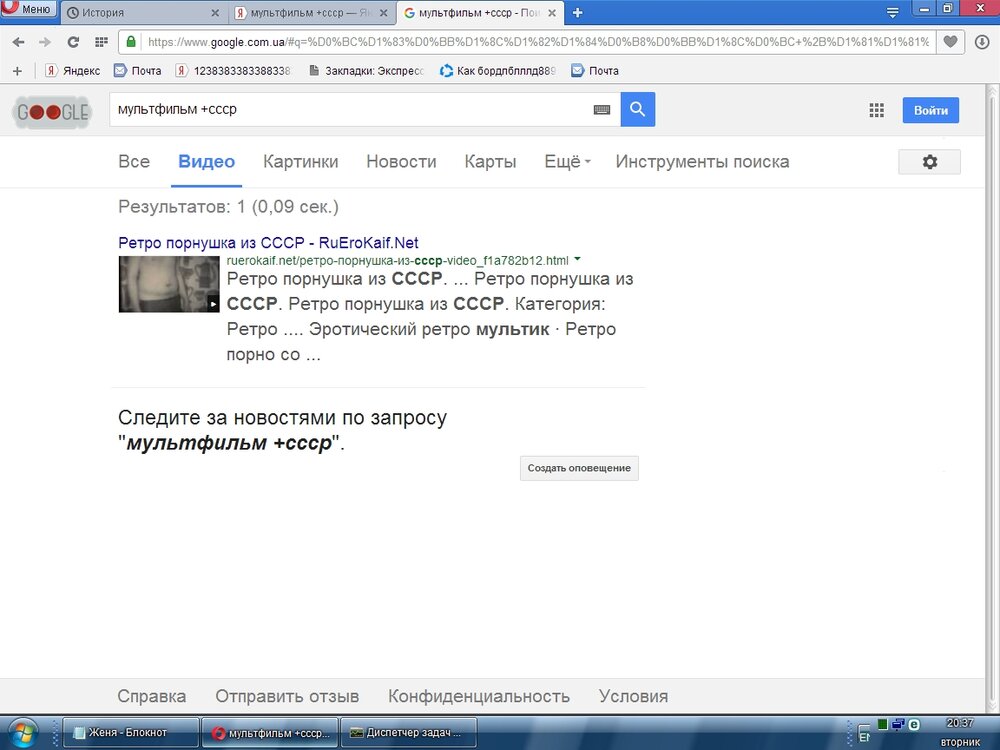The height and width of the screenshot is (750, 1000).
Task: Open the search settings gear dropdown
Action: (929, 162)
